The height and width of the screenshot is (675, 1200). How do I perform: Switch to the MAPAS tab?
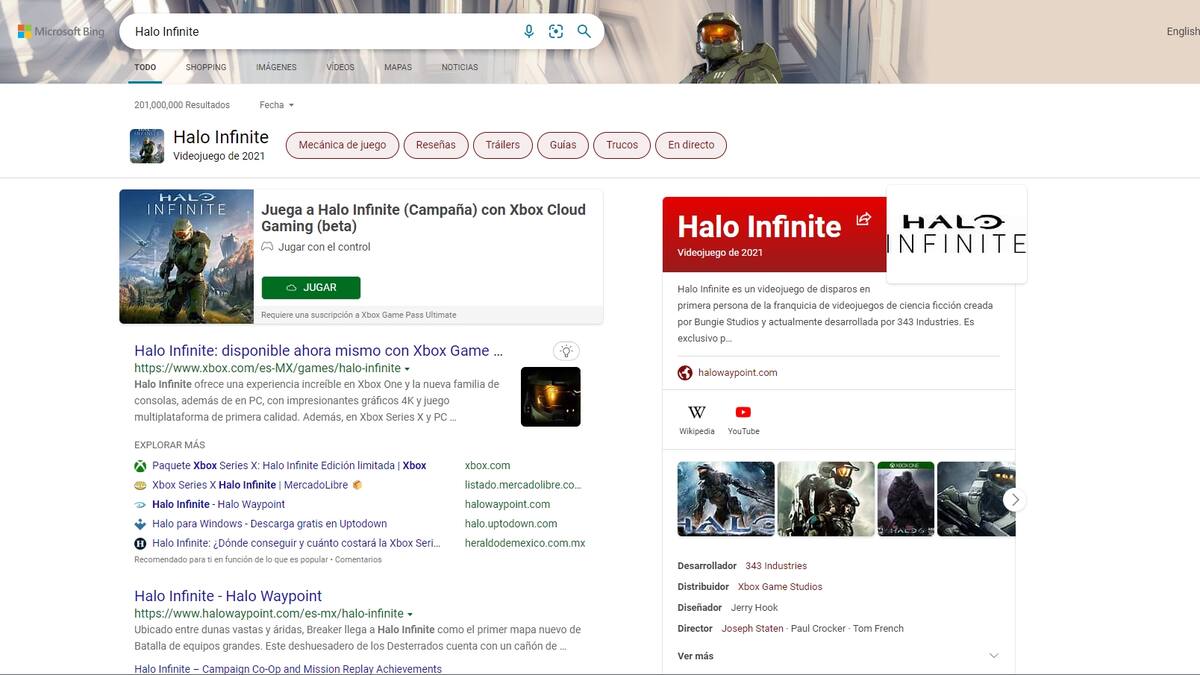(x=398, y=68)
